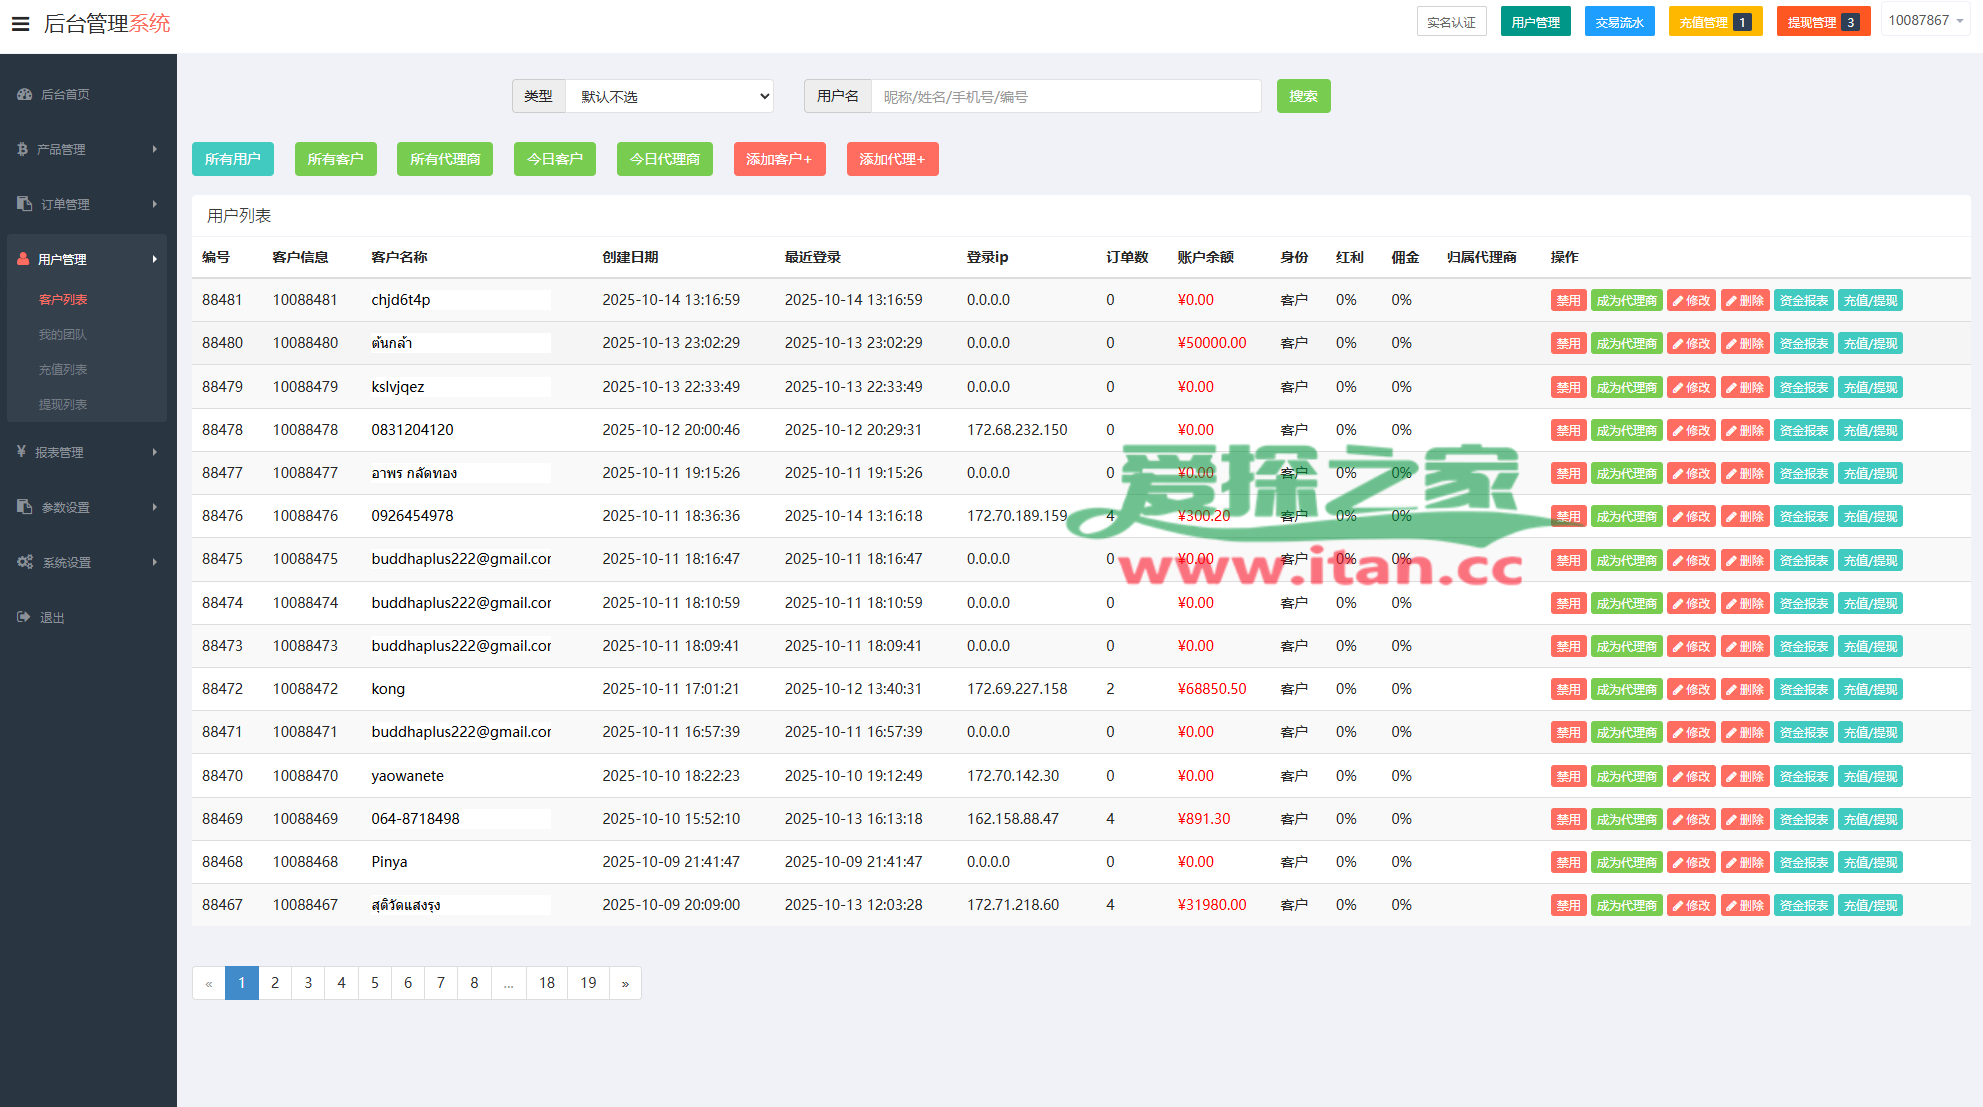
Task: Click the green 搜索 button
Action: 1303,96
